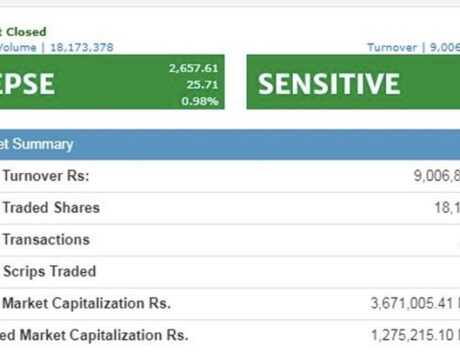The width and height of the screenshot is (460, 360).
Task: Select the Market Capitalization Rs. row
Action: point(230,303)
